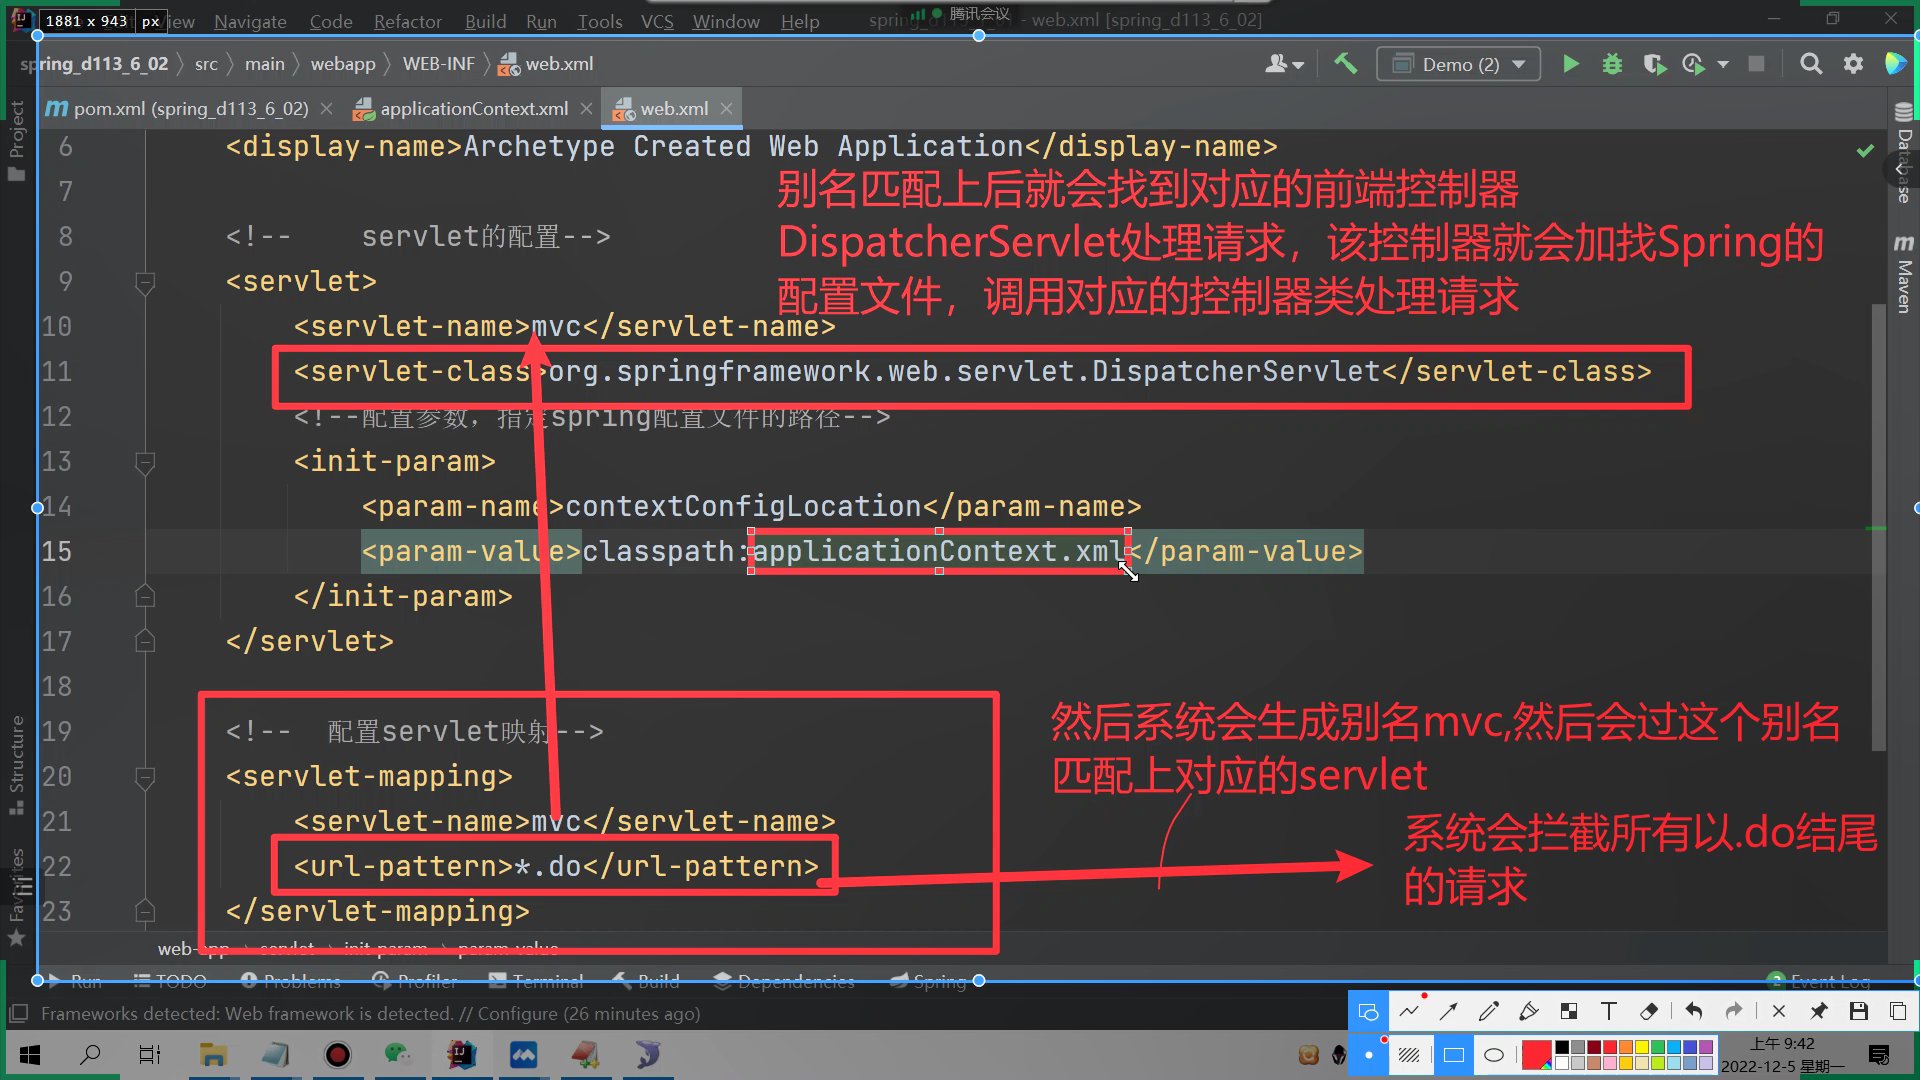Switch to the applicationContext.xml tab
This screenshot has height=1080, width=1920.
(474, 108)
